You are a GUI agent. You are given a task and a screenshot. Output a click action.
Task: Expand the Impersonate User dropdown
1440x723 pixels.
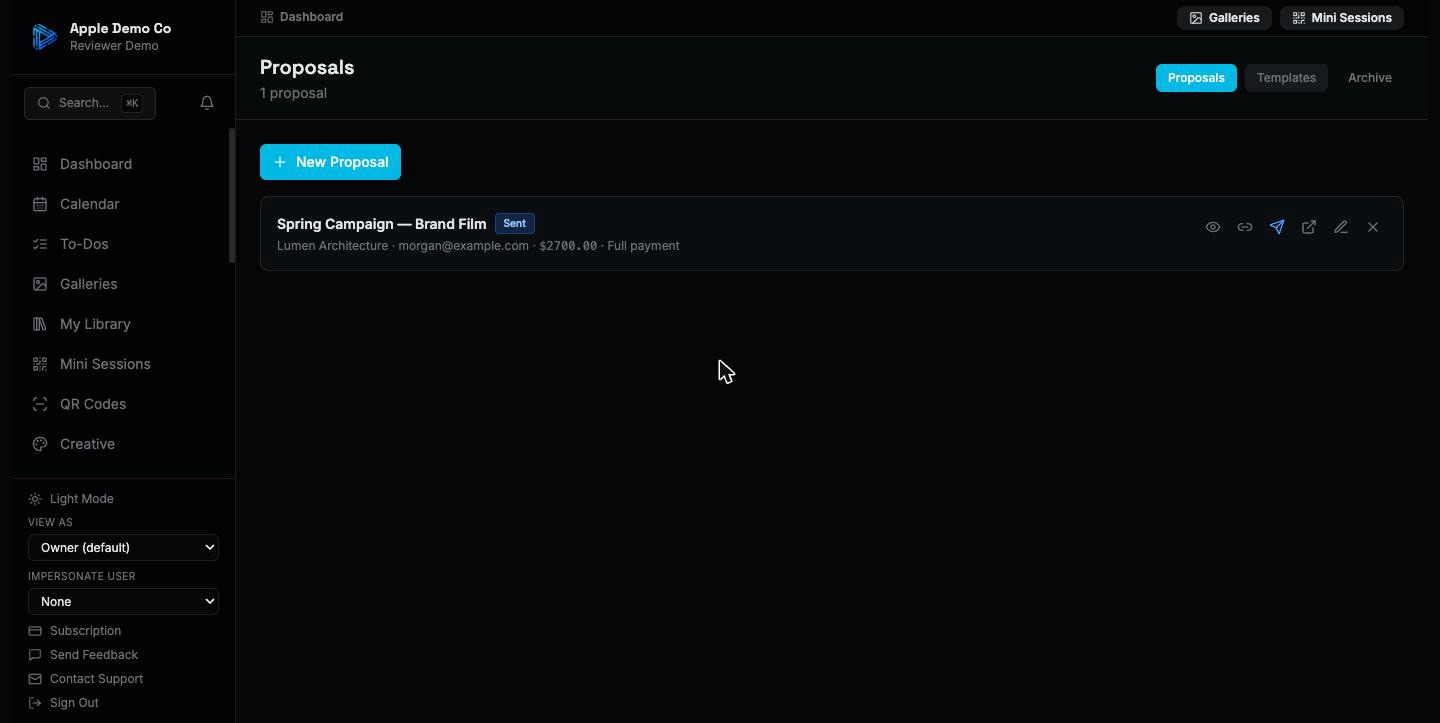[123, 601]
